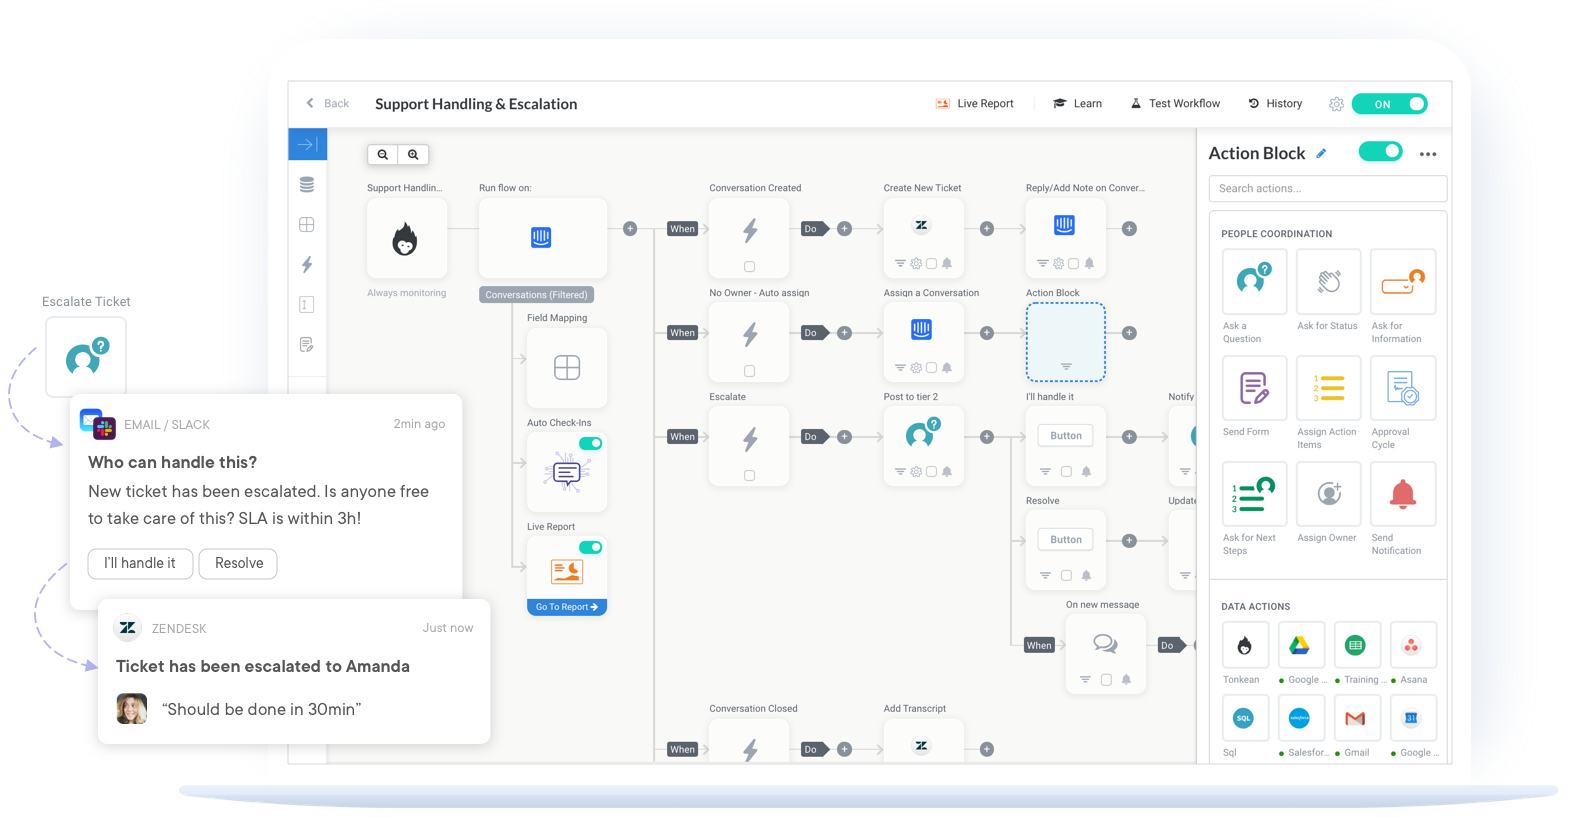Click the I'll handle it button
Screen dimensions: 1570x818
tap(140, 563)
